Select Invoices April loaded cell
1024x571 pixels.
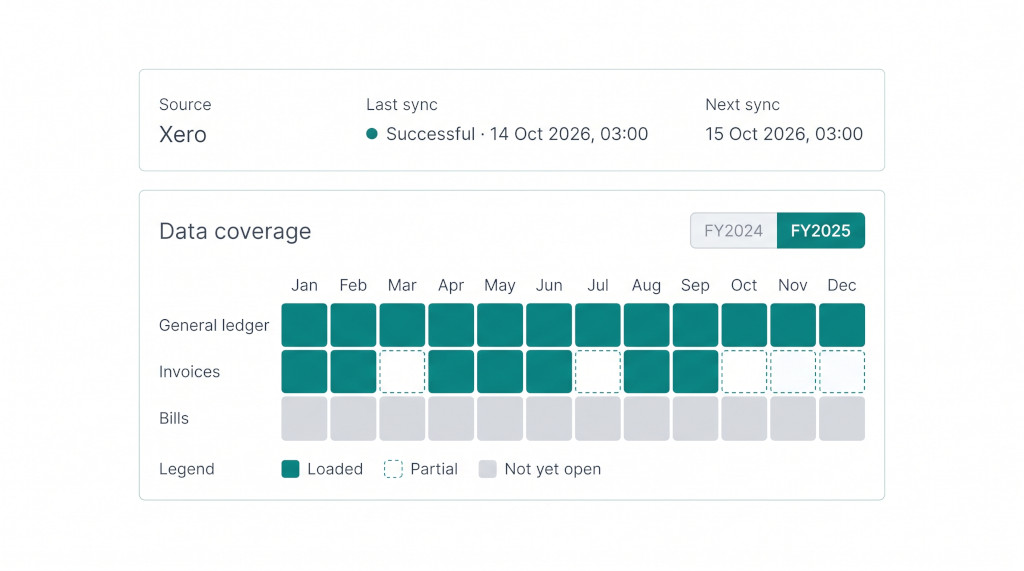point(451,372)
